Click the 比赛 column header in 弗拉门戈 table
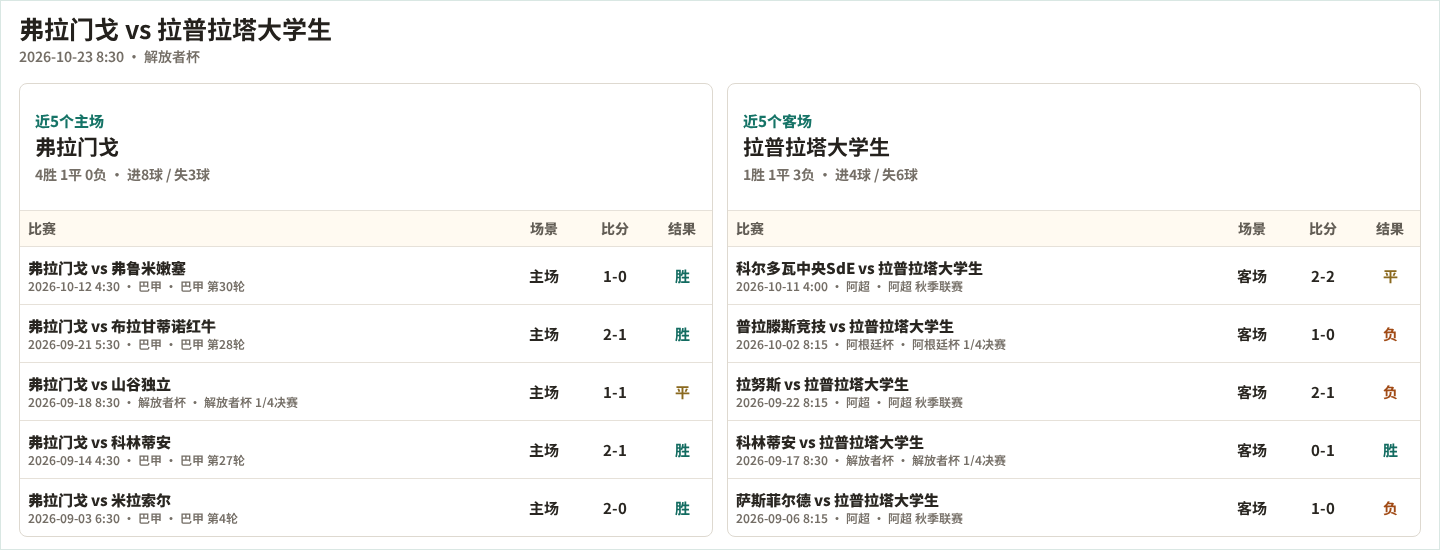Screen dimensions: 1440x550 pyautogui.click(x=42, y=229)
